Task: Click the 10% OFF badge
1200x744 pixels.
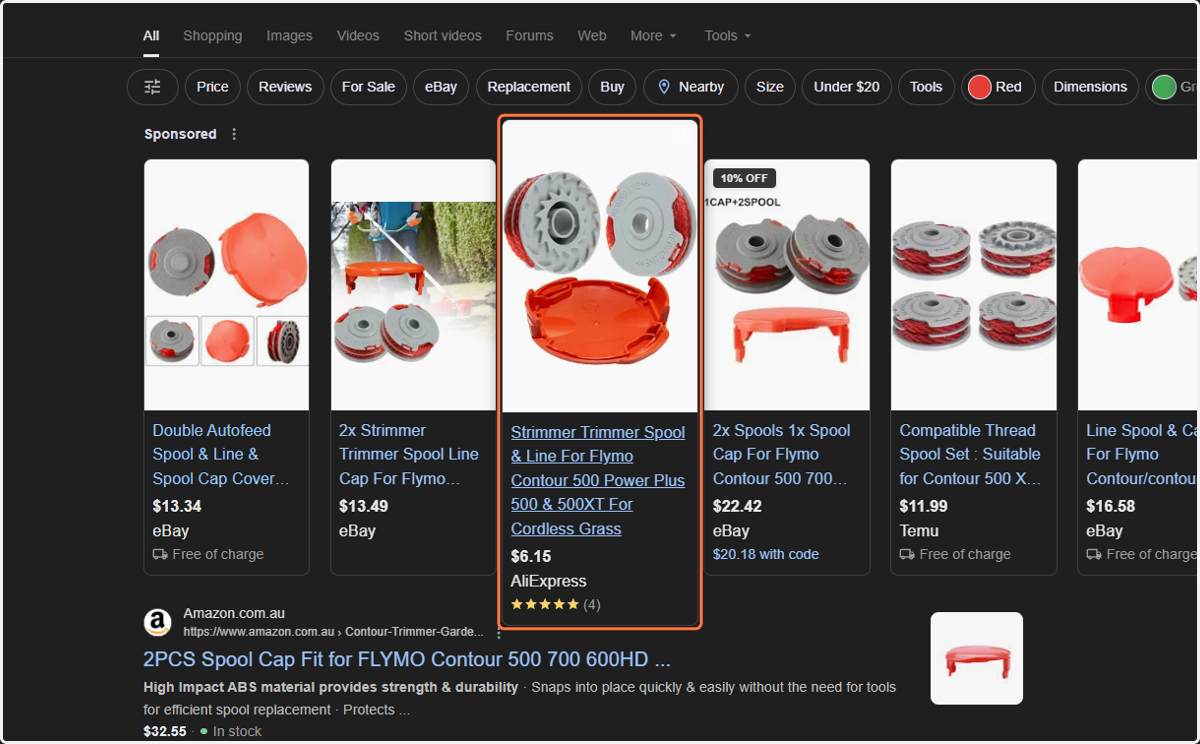Action: pyautogui.click(x=744, y=178)
